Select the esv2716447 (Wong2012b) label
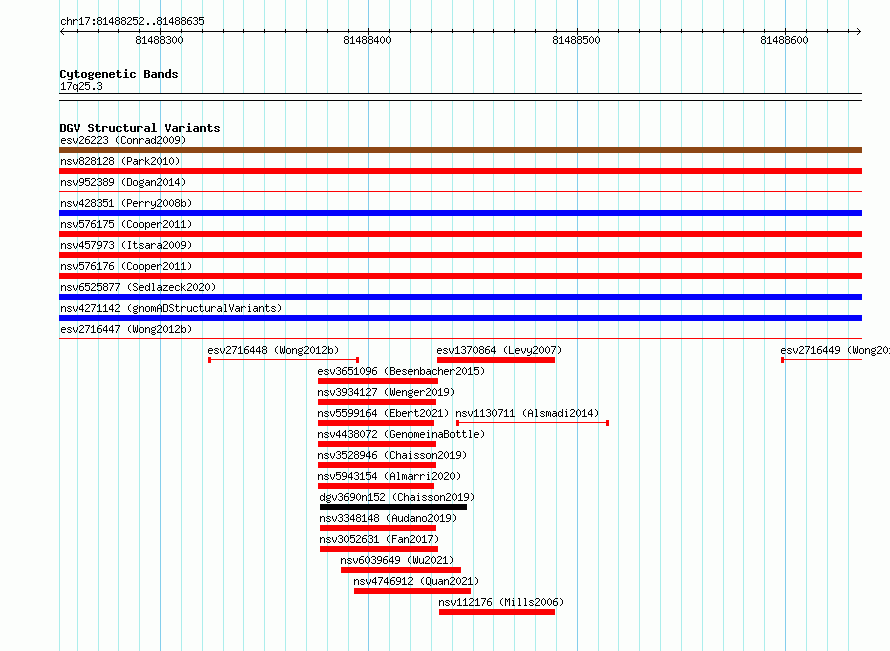Screen dimensions: 890x651 [x=126, y=329]
